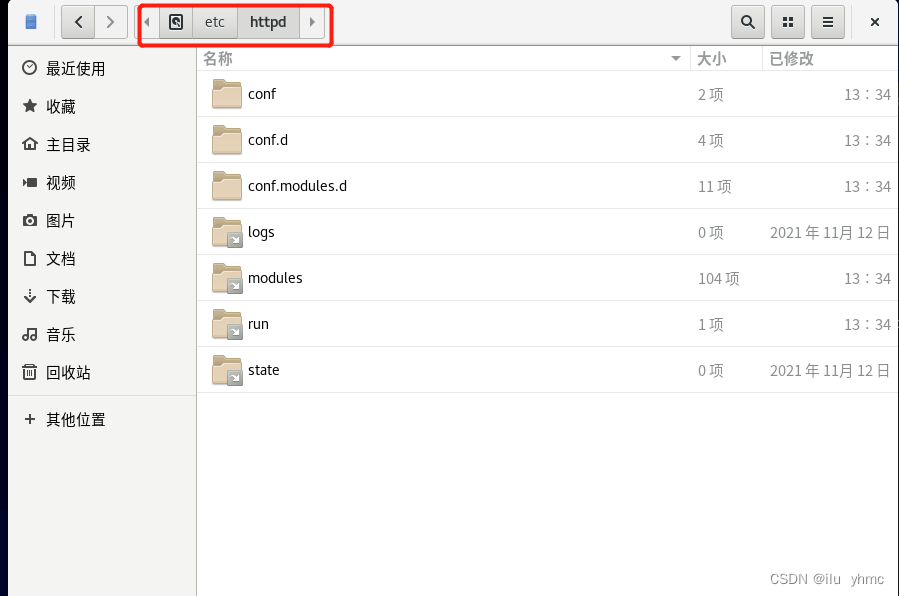The height and width of the screenshot is (596, 899).
Task: Open the 名称 column sort dropdown arrow
Action: click(676, 58)
